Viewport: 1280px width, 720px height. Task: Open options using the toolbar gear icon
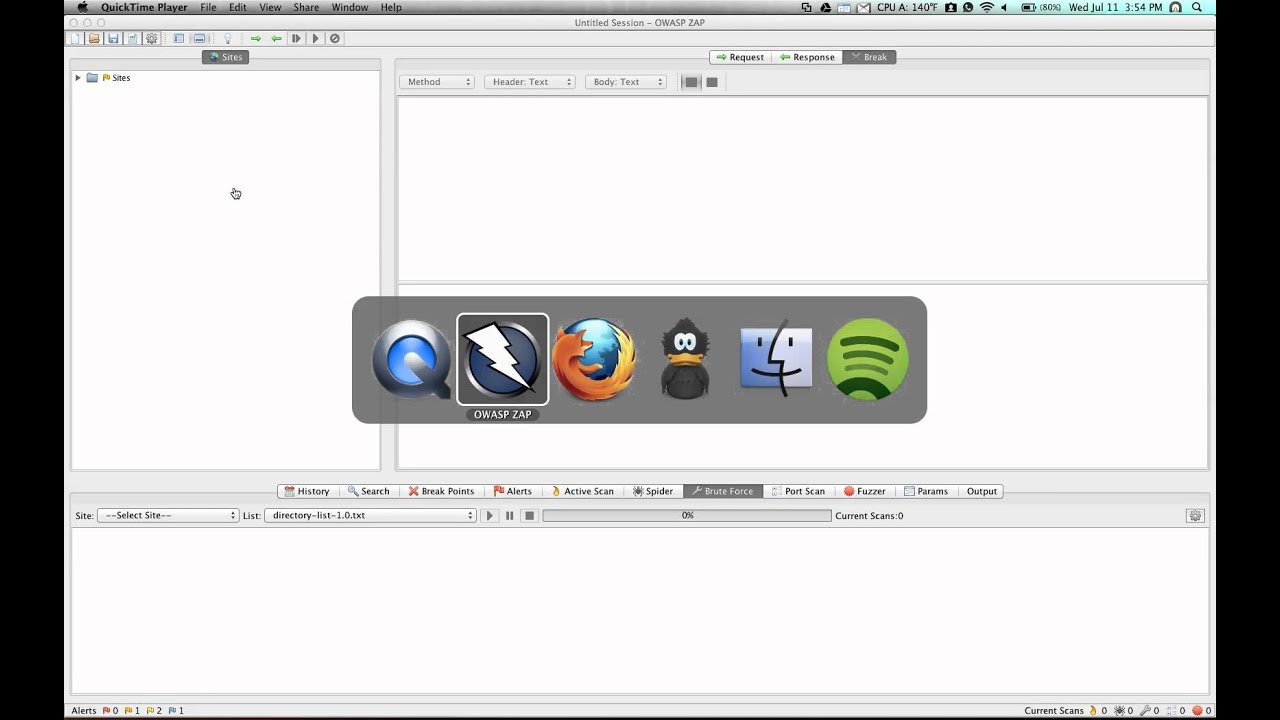[x=151, y=38]
